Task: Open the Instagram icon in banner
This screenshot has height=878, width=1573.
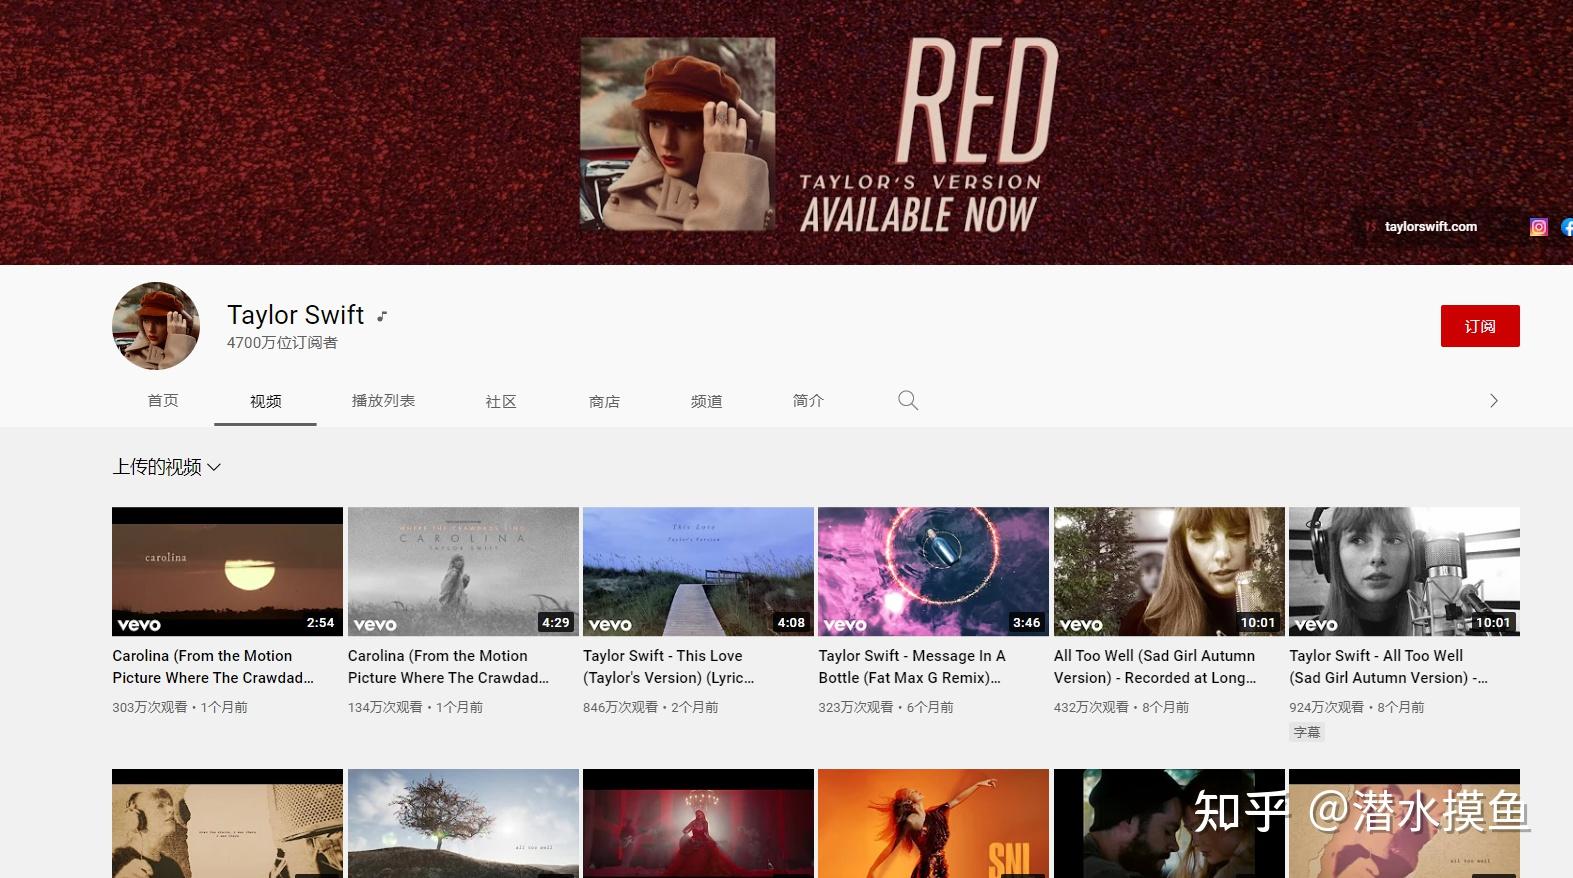Action: [1538, 227]
